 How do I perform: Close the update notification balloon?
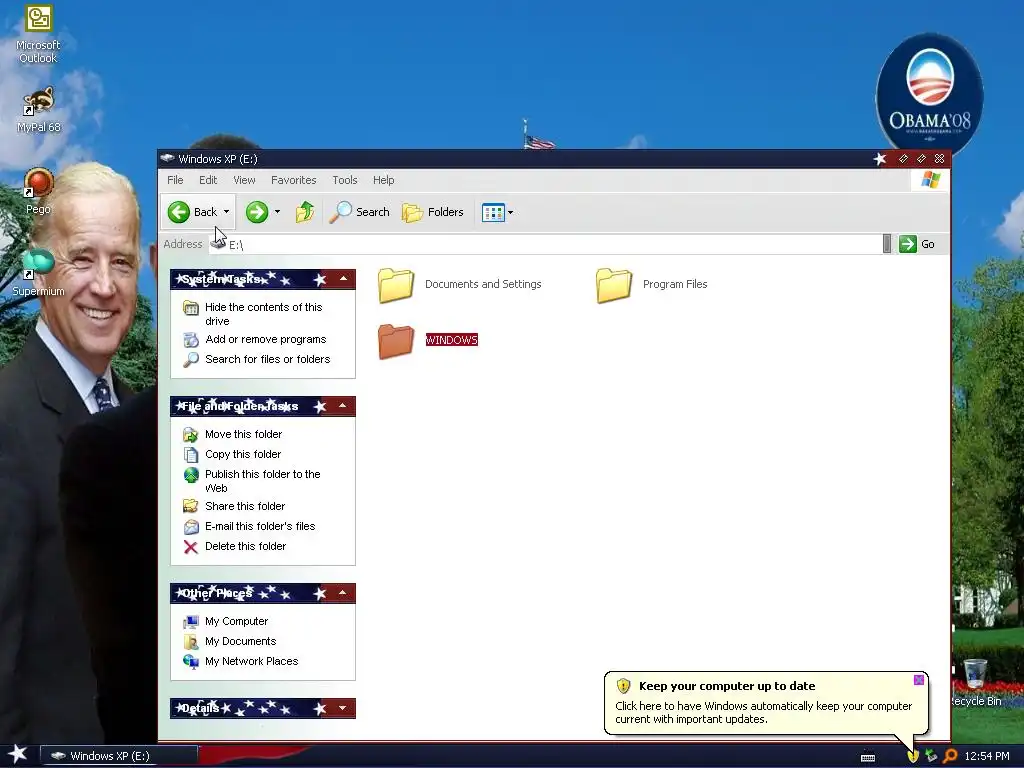click(x=918, y=680)
